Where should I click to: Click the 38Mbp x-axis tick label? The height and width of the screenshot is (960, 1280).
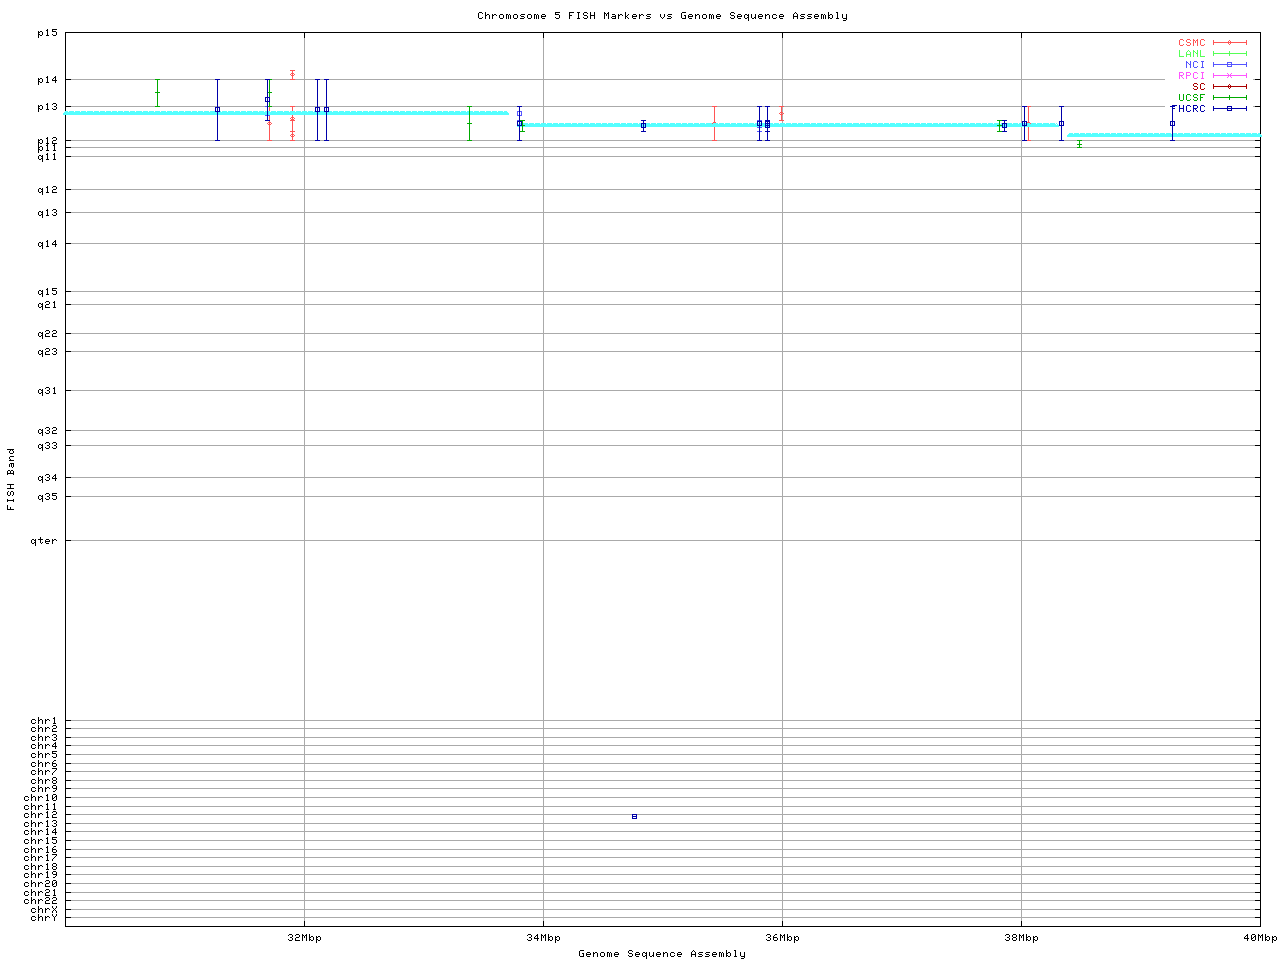click(x=1021, y=938)
